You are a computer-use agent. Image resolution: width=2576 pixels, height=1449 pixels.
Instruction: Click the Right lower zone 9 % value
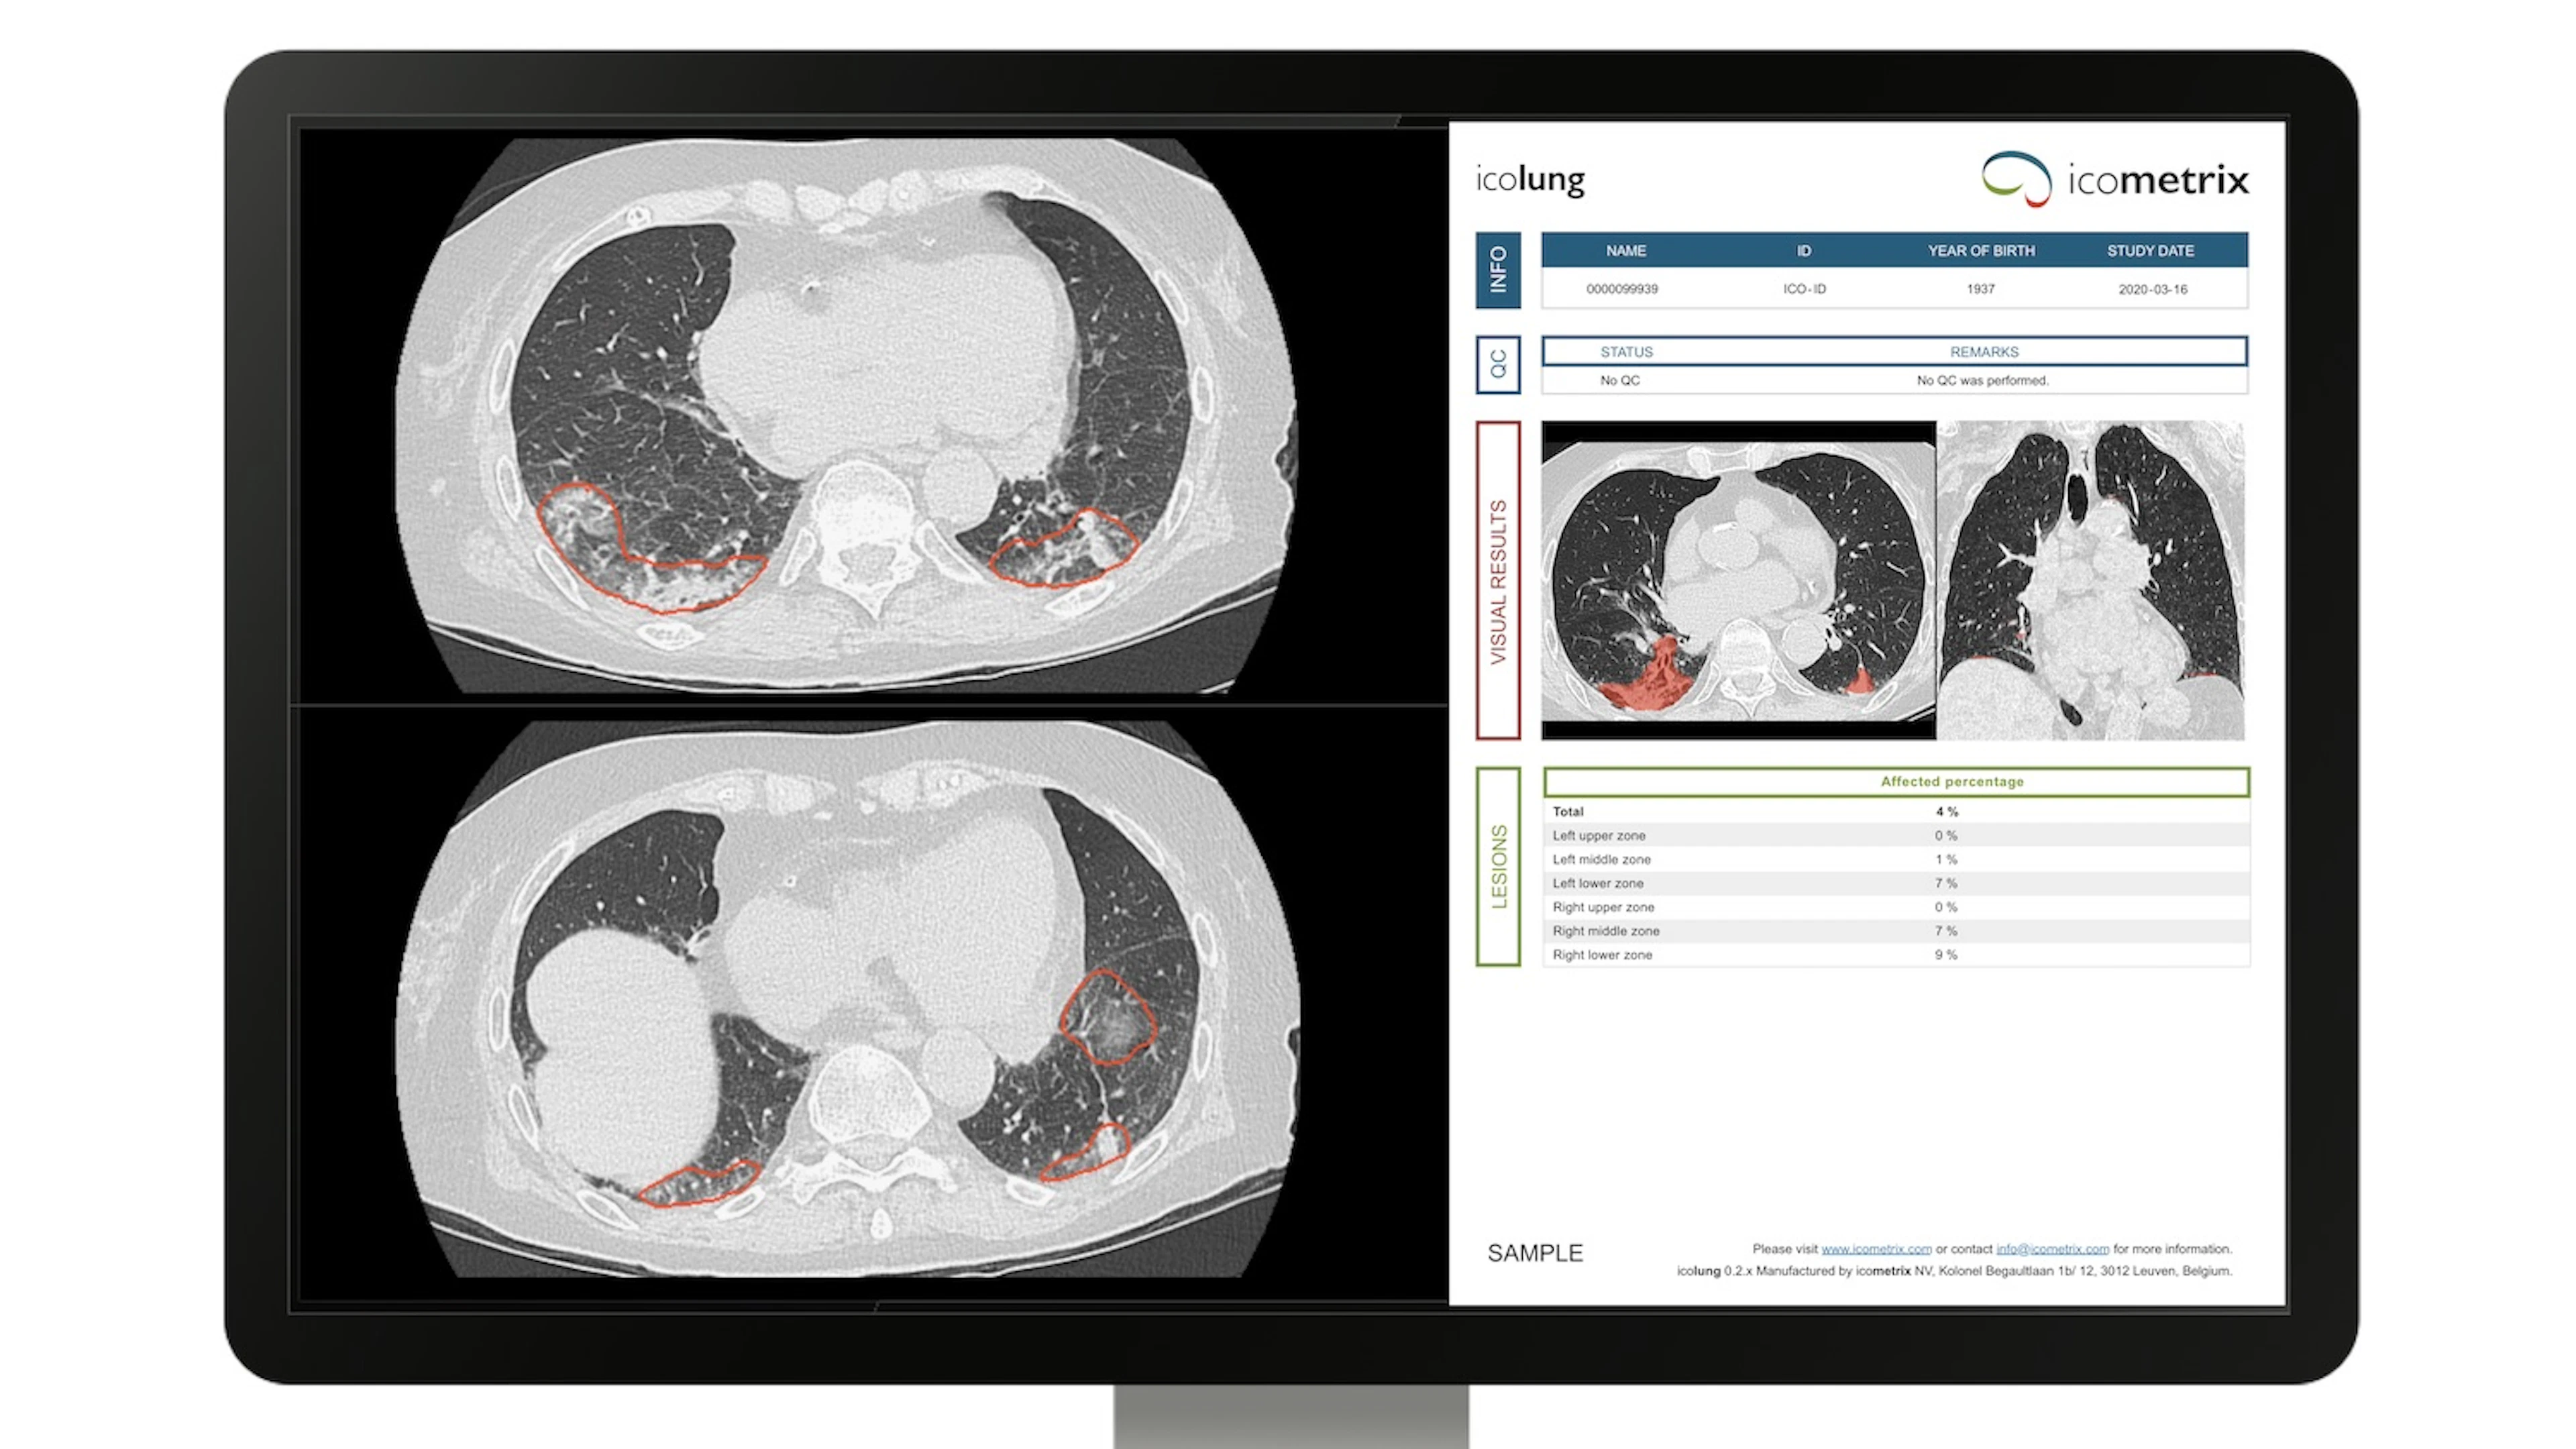click(1946, 955)
